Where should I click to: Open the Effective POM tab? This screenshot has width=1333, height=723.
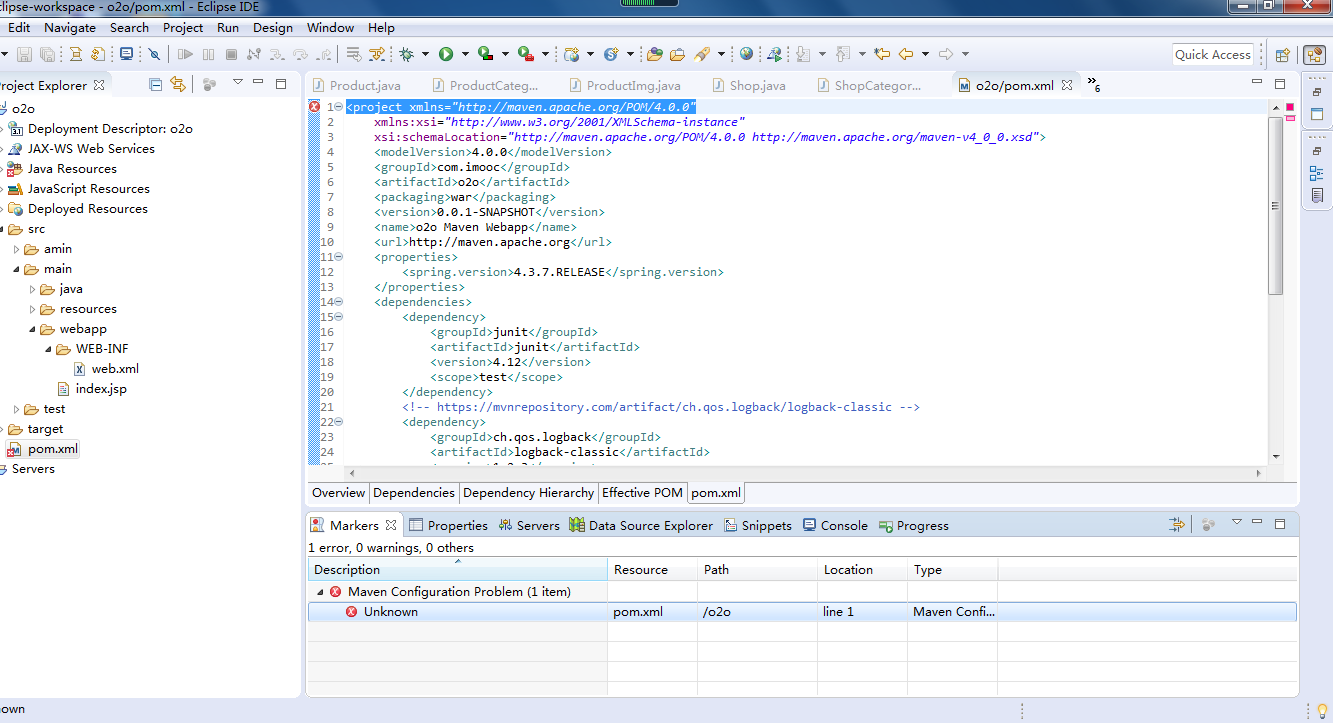642,493
